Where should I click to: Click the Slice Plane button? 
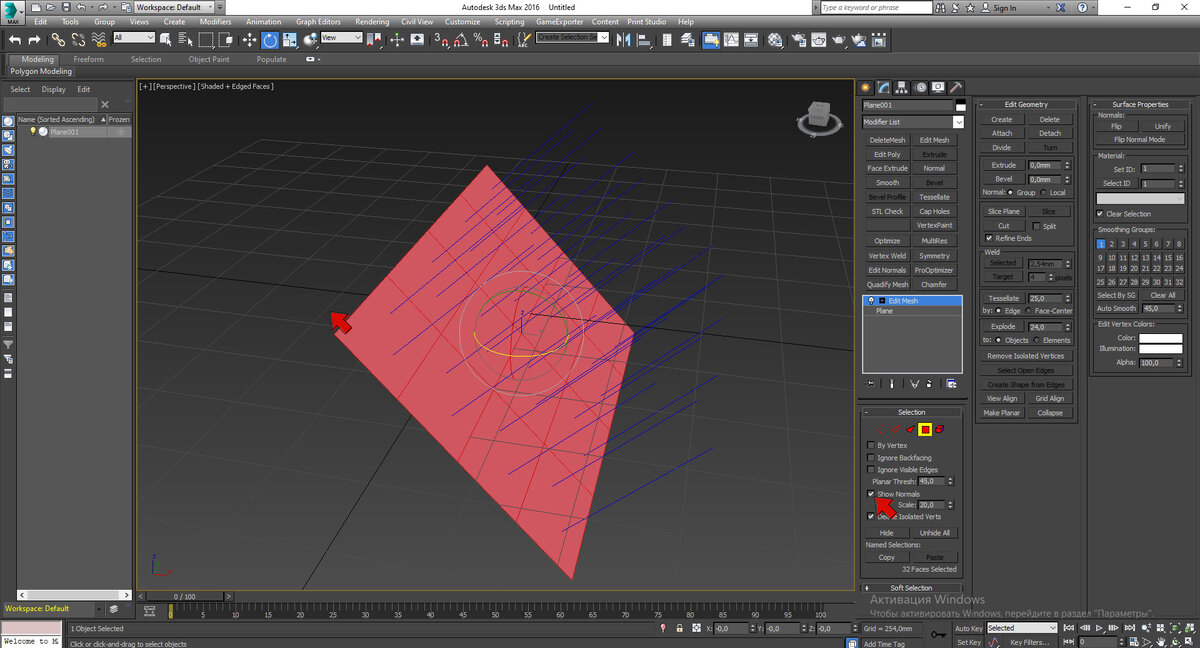pos(1004,212)
